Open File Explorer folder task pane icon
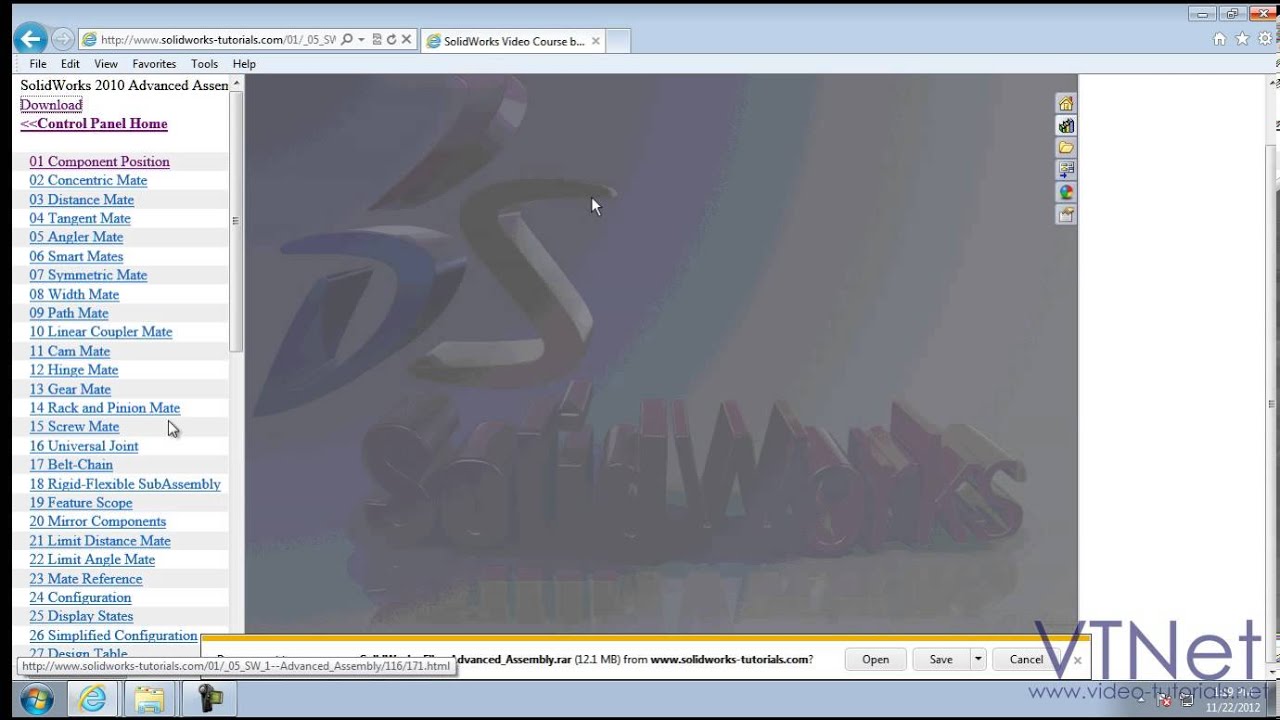 (1066, 148)
